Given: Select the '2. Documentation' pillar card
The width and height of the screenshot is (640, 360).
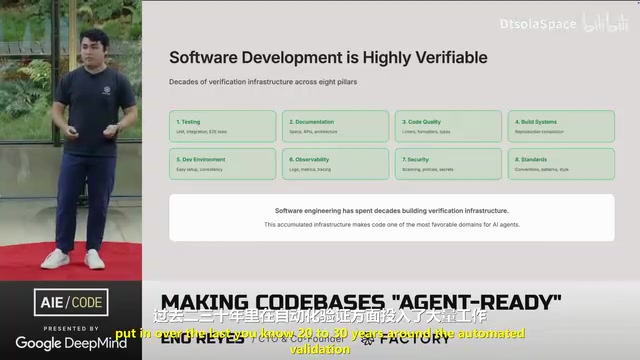Looking at the screenshot, I should tap(336, 126).
